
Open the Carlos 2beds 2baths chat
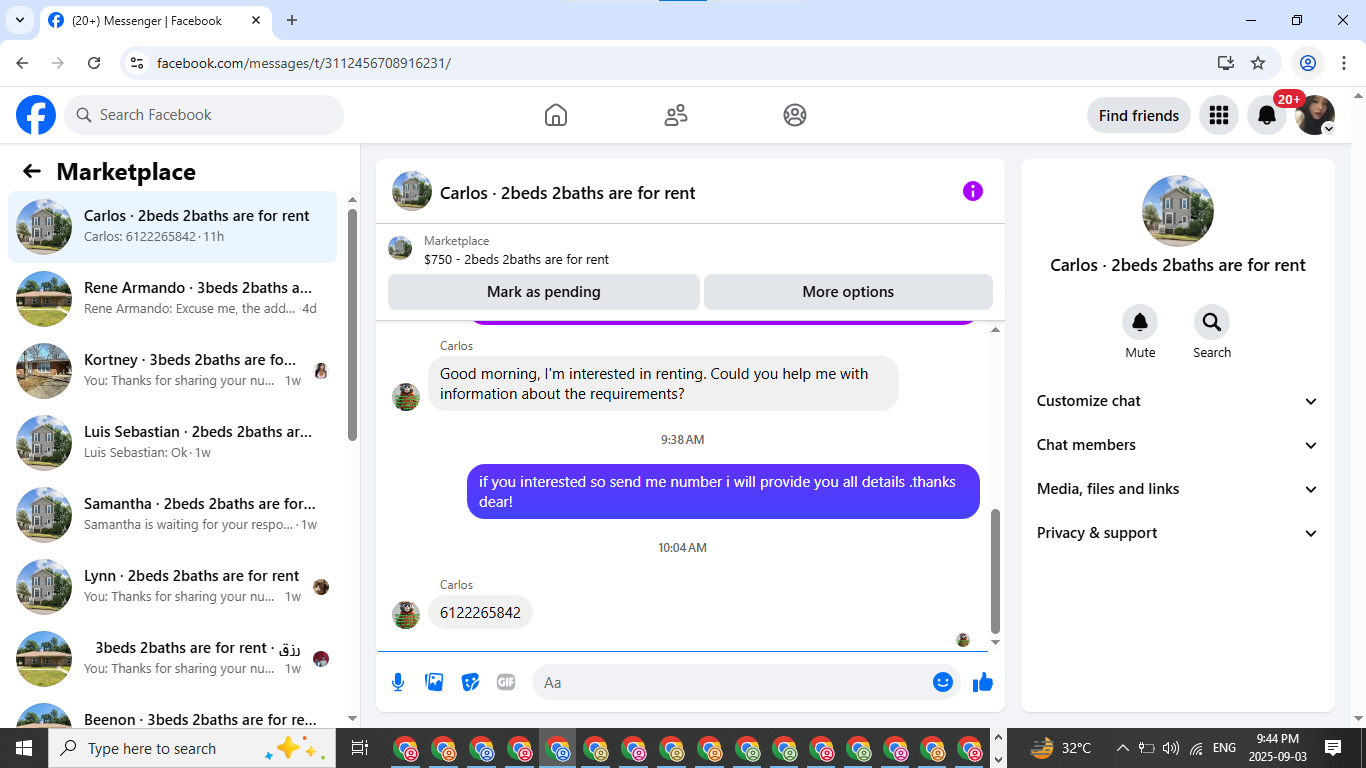173,227
